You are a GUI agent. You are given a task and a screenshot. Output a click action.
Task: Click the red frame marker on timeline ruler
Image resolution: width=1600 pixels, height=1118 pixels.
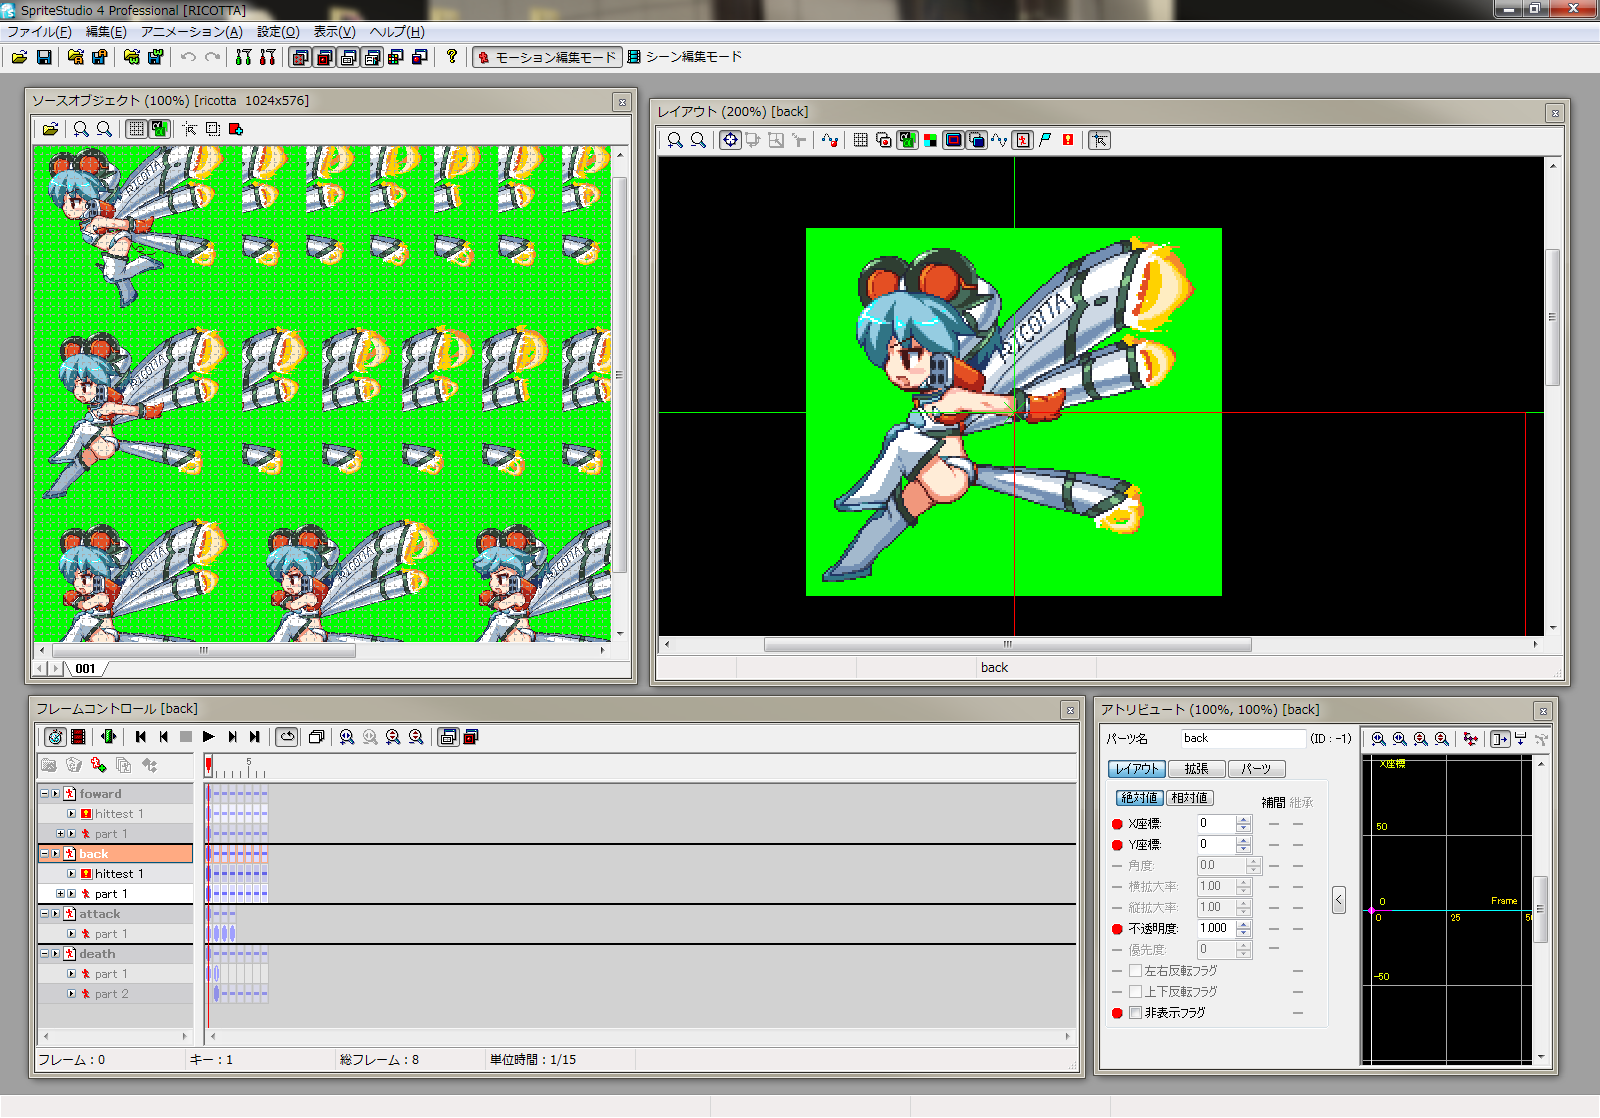pyautogui.click(x=208, y=766)
